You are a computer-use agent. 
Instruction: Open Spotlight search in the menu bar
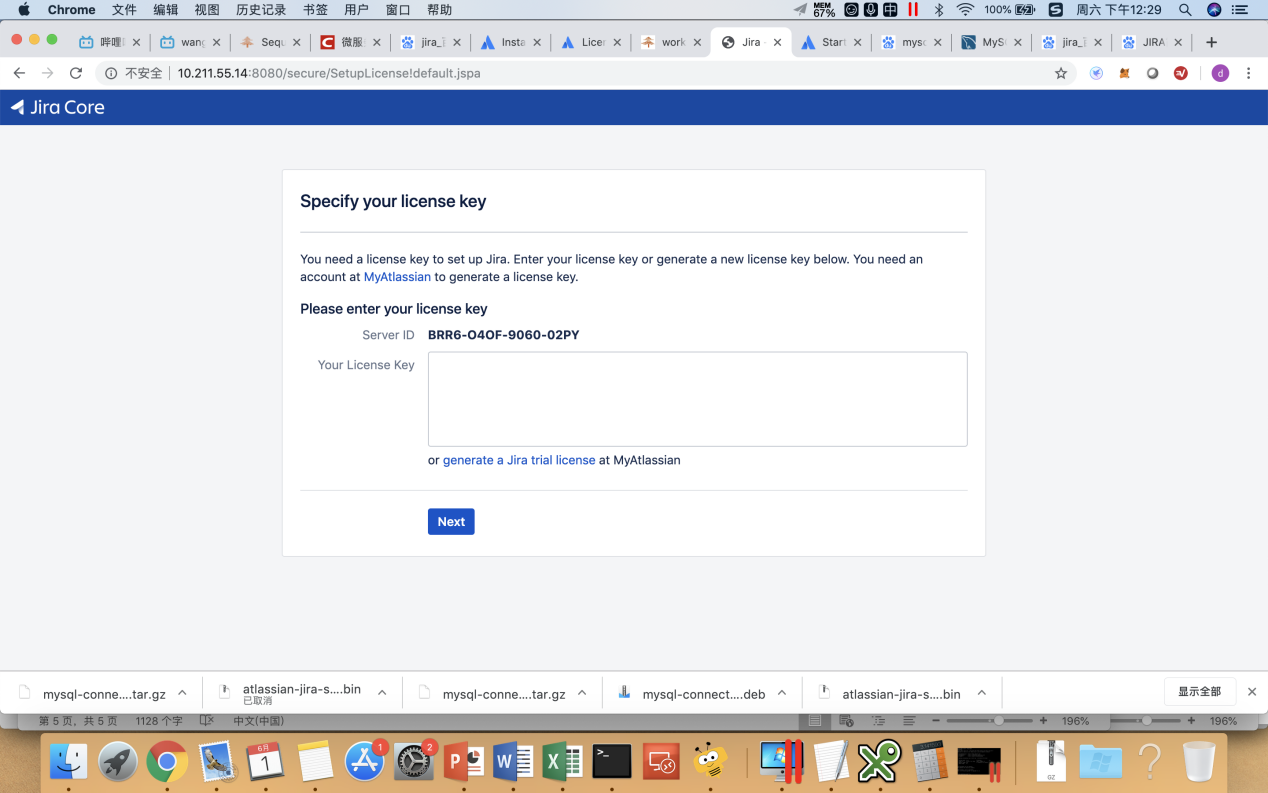(x=1185, y=10)
